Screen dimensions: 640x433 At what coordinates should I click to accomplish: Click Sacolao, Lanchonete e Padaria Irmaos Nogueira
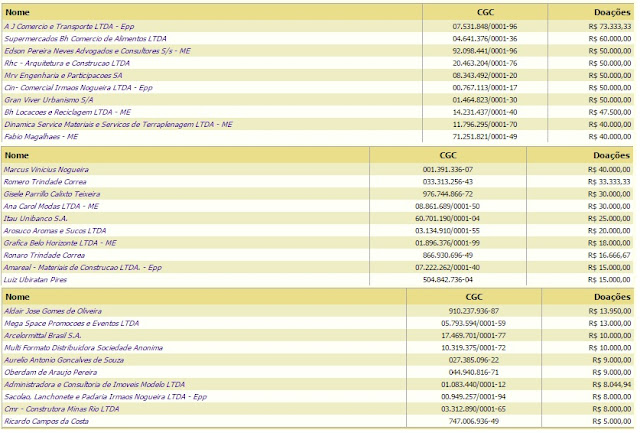(x=105, y=397)
